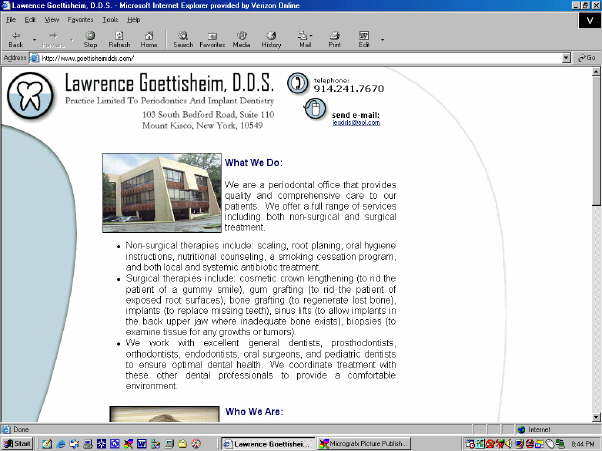Click the Verizon logo in browser corner

[x=590, y=20]
